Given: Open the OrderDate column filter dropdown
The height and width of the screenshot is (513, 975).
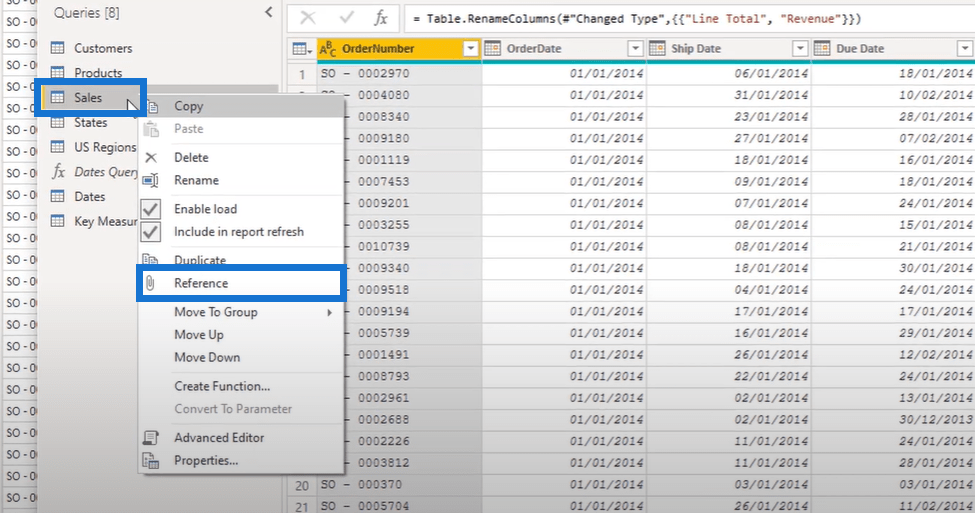Looking at the screenshot, I should pyautogui.click(x=635, y=49).
